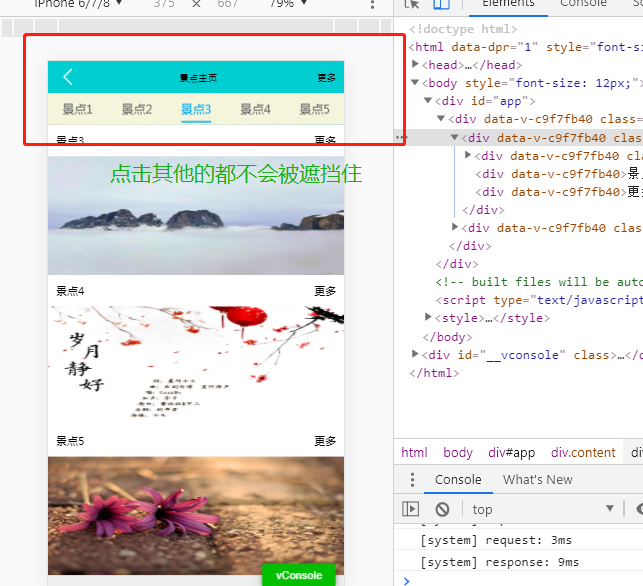Screen dimensions: 643x586
Task: Open the top execution context dropdown
Action: [543, 509]
